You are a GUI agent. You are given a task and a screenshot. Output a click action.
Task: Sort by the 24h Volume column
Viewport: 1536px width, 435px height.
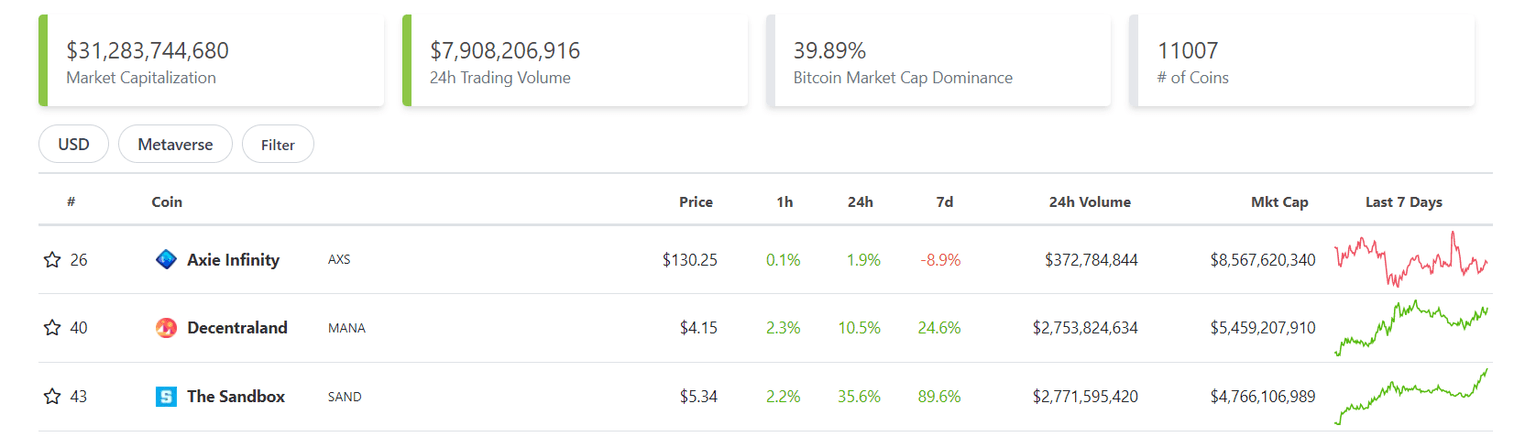coord(1089,202)
